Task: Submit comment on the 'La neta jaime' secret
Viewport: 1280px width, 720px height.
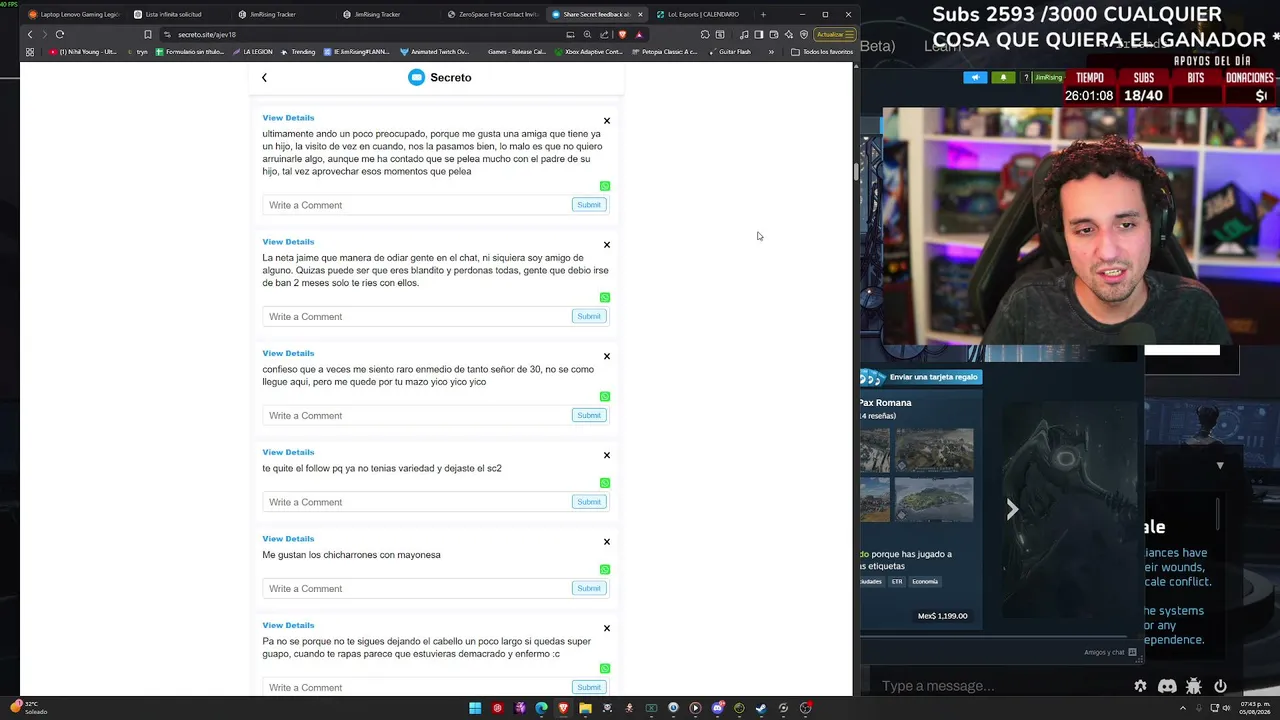Action: 589,316
